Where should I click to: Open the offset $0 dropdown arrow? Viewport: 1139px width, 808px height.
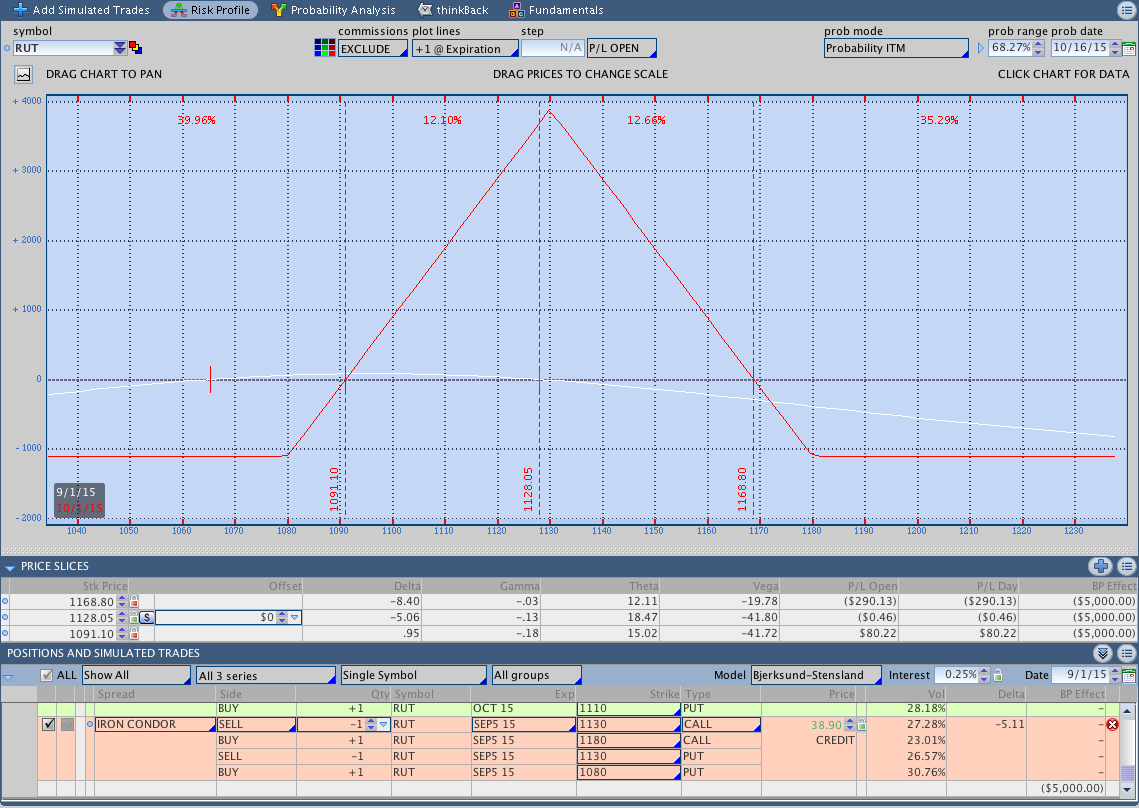coord(294,618)
